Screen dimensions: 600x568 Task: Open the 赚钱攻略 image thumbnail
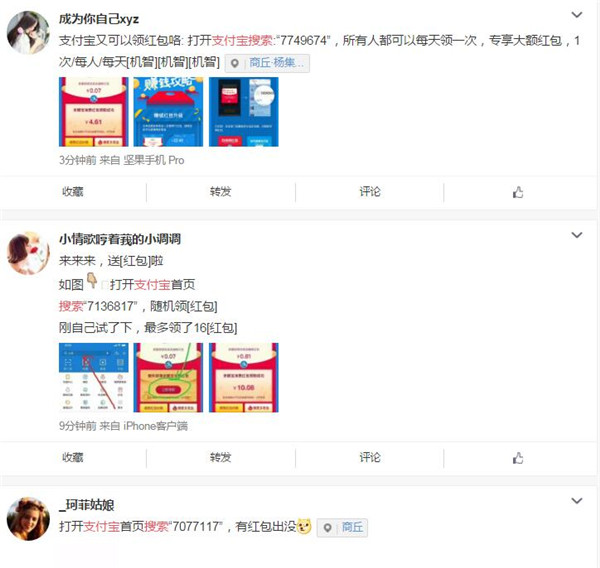168,112
